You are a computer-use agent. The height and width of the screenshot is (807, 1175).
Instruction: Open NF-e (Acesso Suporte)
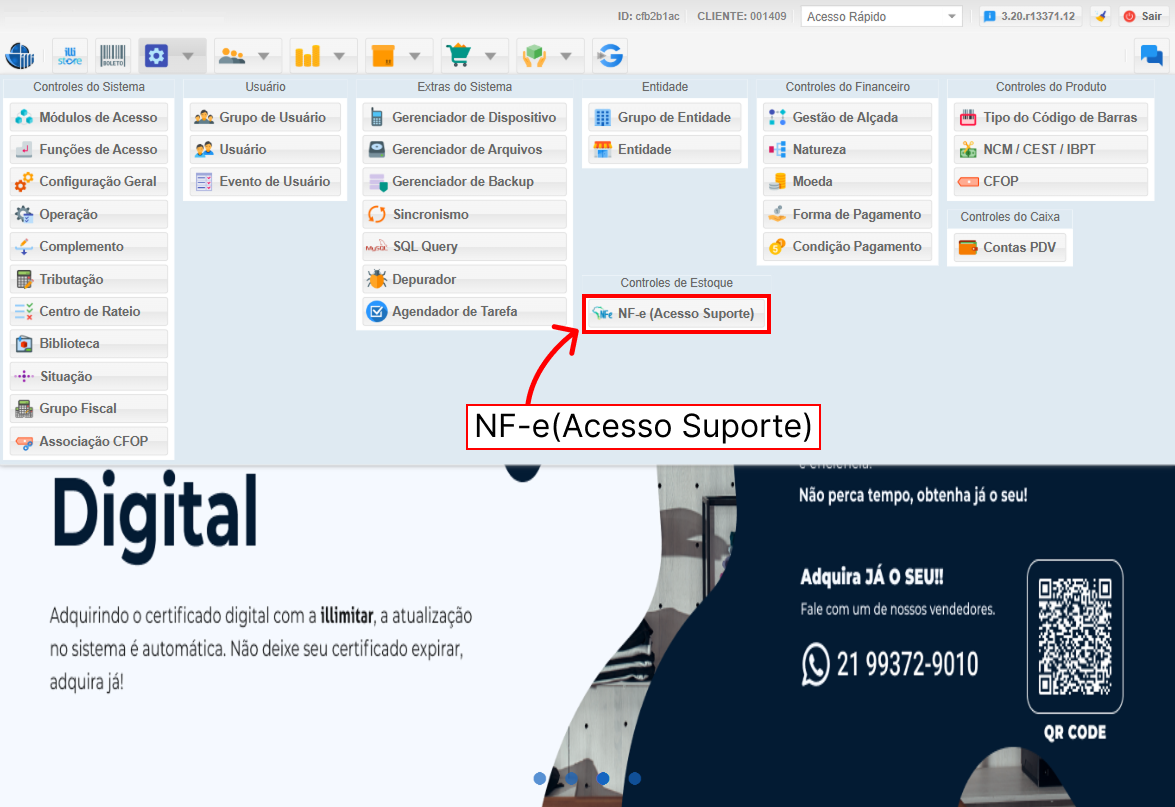coord(676,314)
